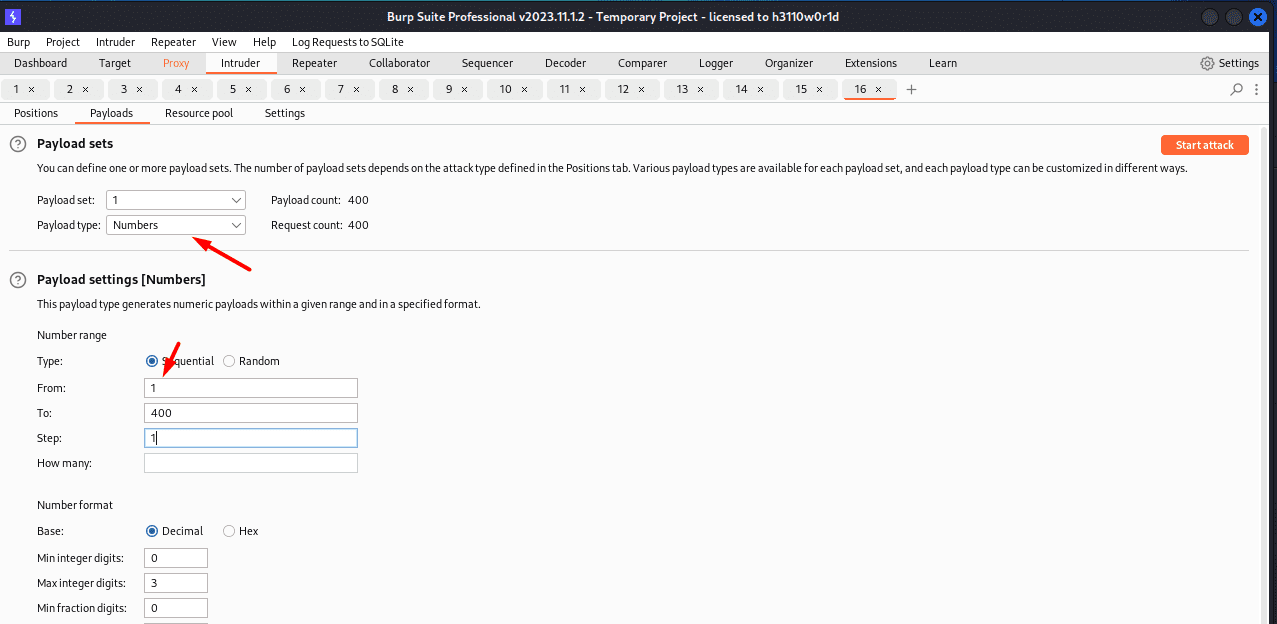Viewport: 1277px width, 624px height.
Task: Open Settings via the gear icon
Action: [x=1207, y=63]
